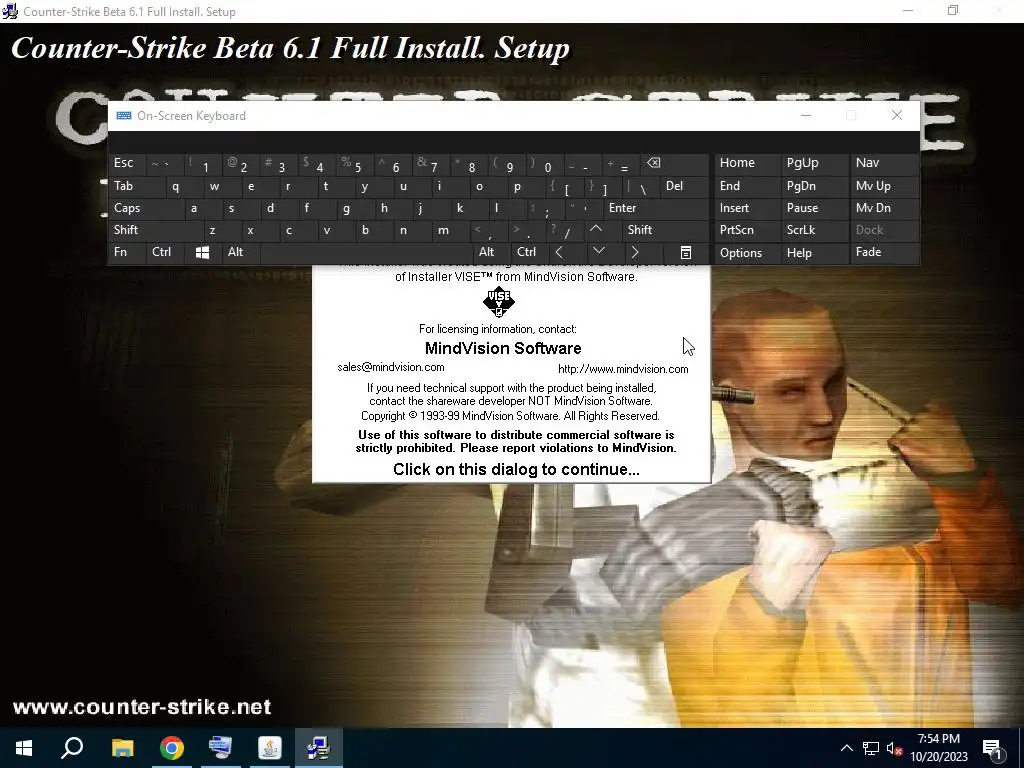Click the End key
This screenshot has width=1024, height=768.
click(x=747, y=186)
